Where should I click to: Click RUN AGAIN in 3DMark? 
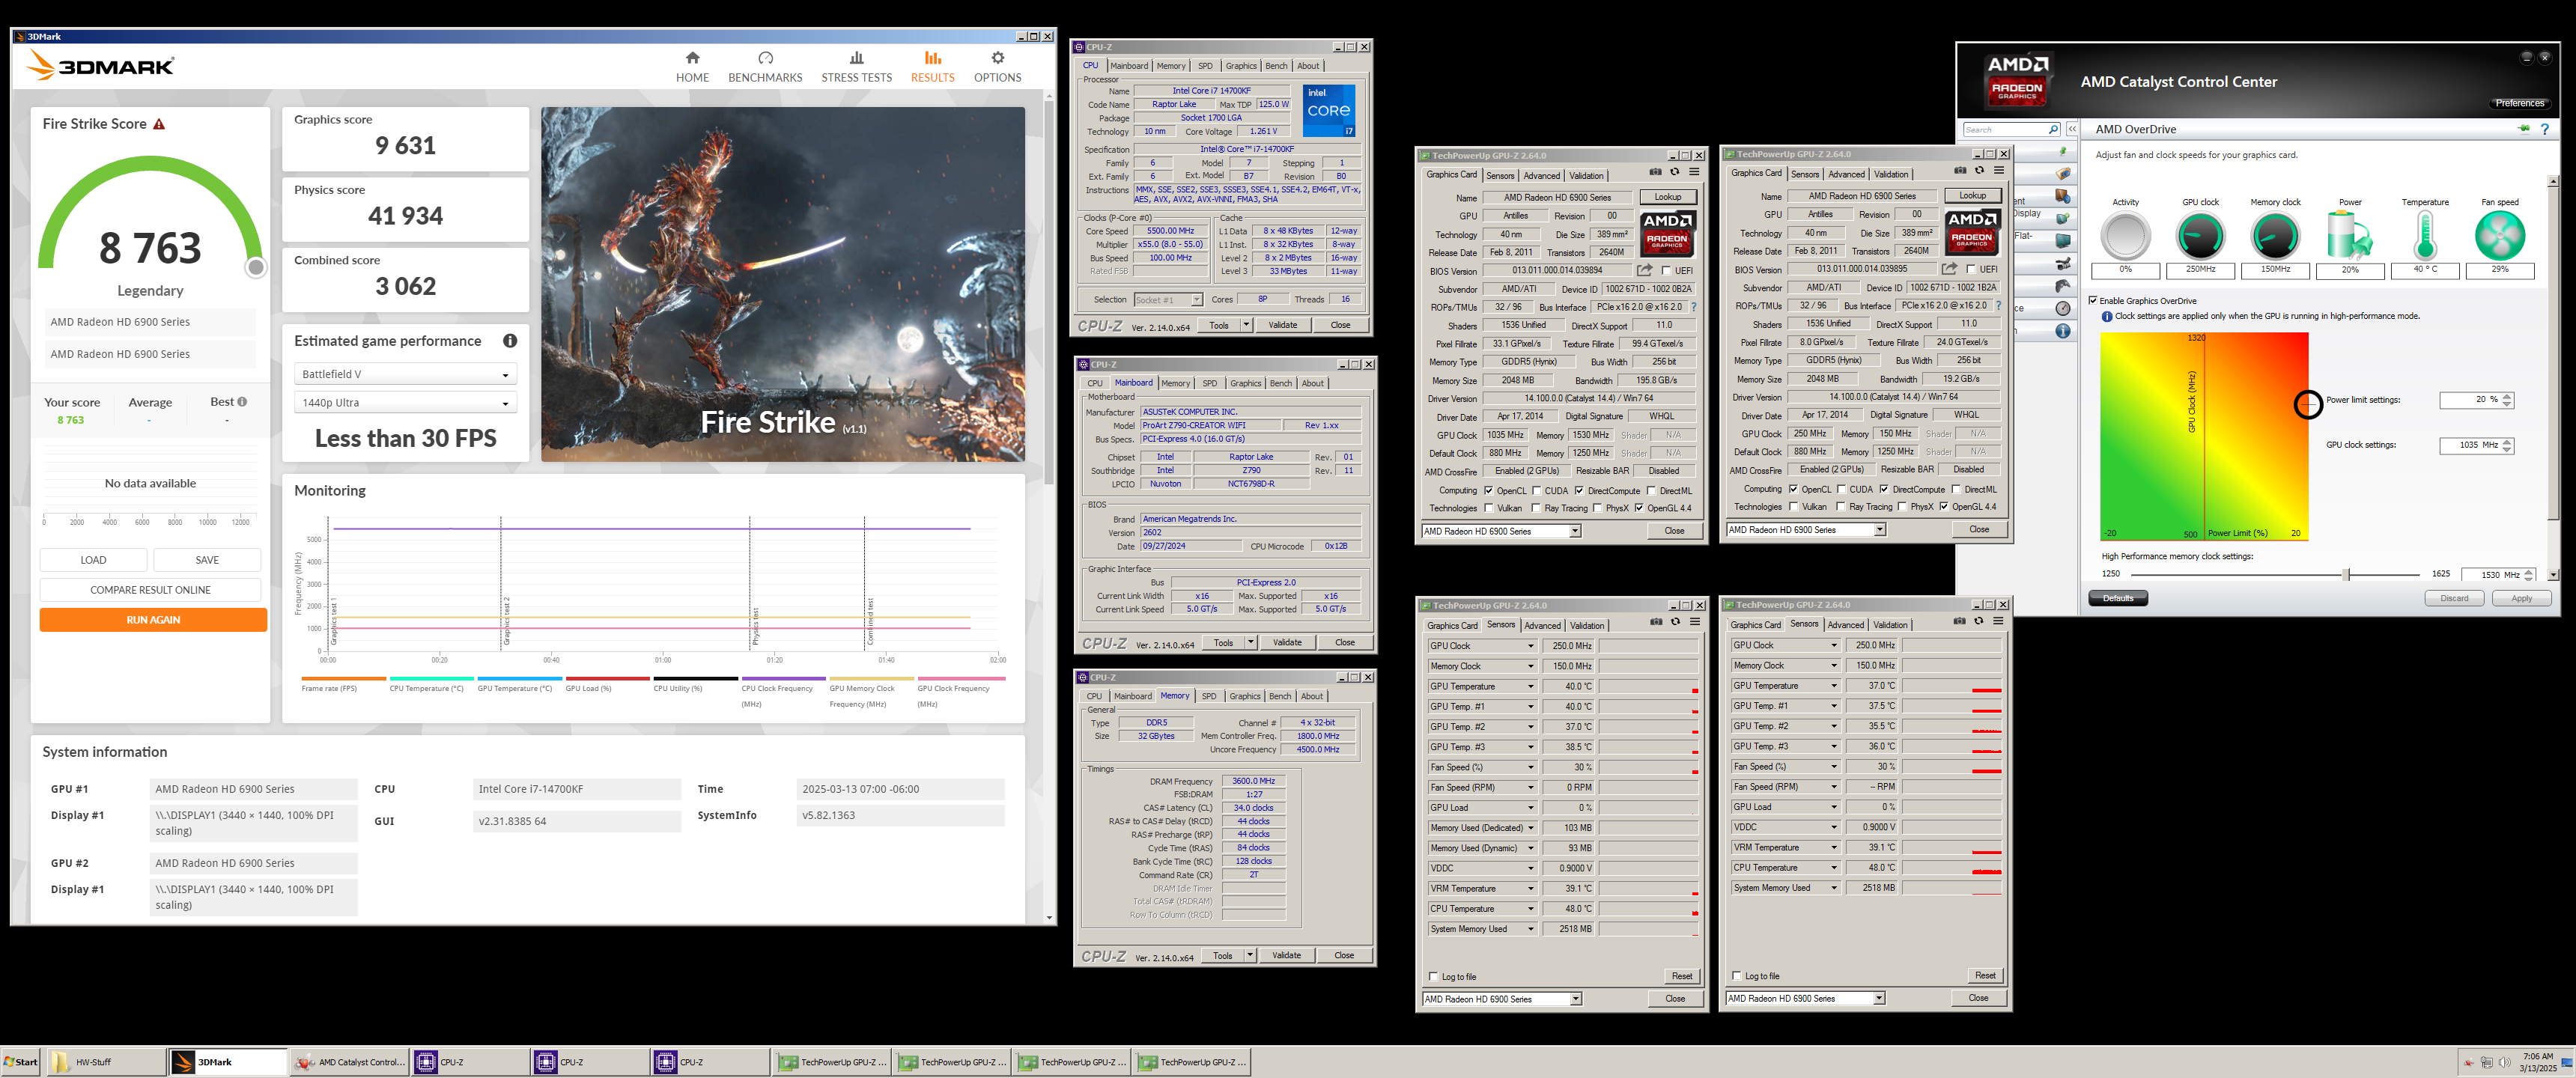[x=153, y=620]
